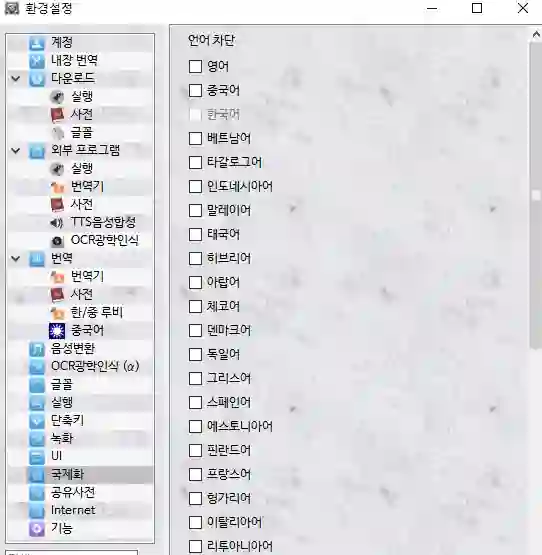Click the 번역 category icon
Viewport: 542px width, 555px height.
[37, 259]
